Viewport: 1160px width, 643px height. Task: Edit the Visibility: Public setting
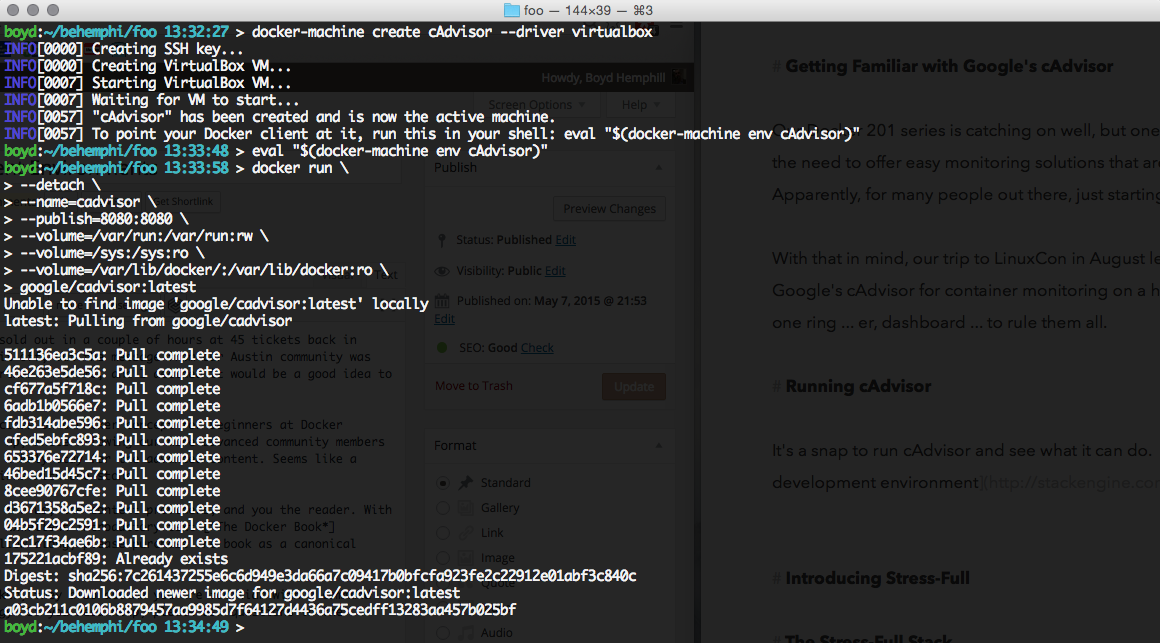coord(555,271)
